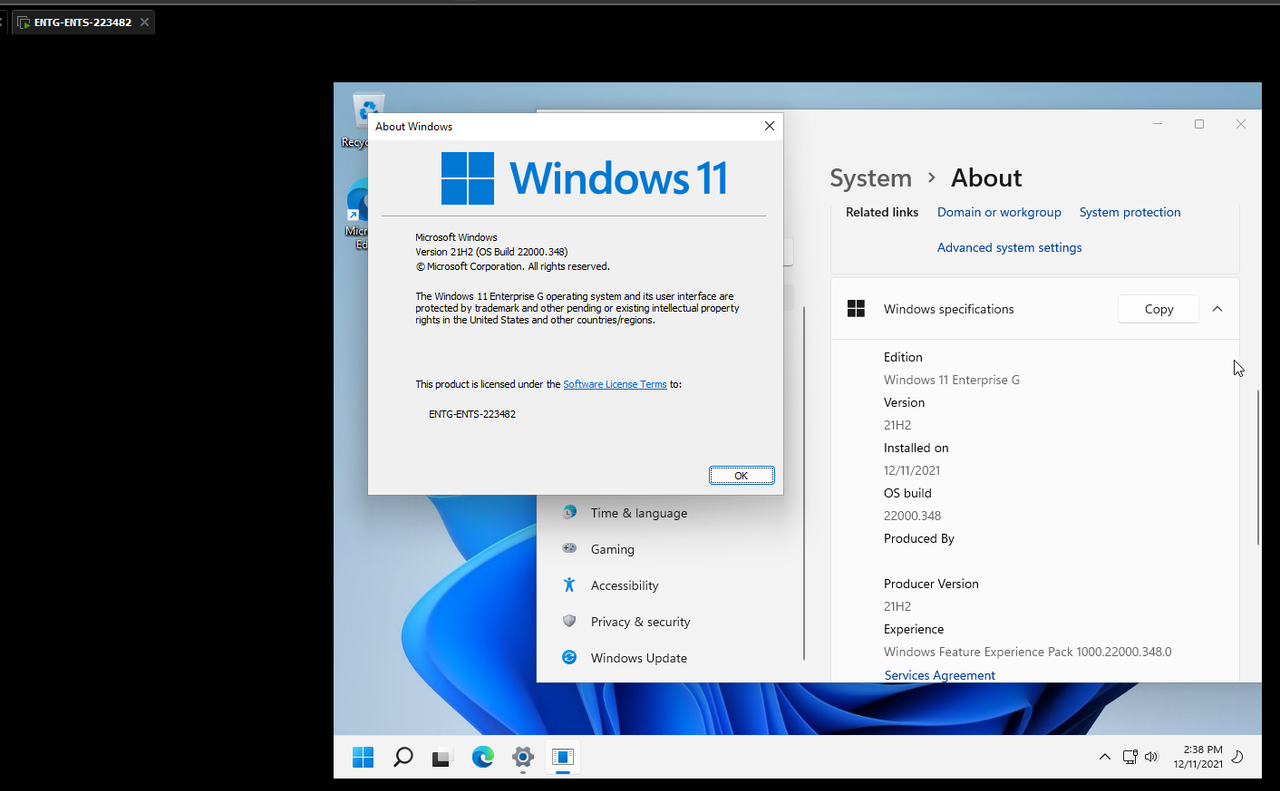This screenshot has height=791, width=1280.
Task: Select ENTG-ENTS-223482 VM tab
Action: (x=82, y=22)
